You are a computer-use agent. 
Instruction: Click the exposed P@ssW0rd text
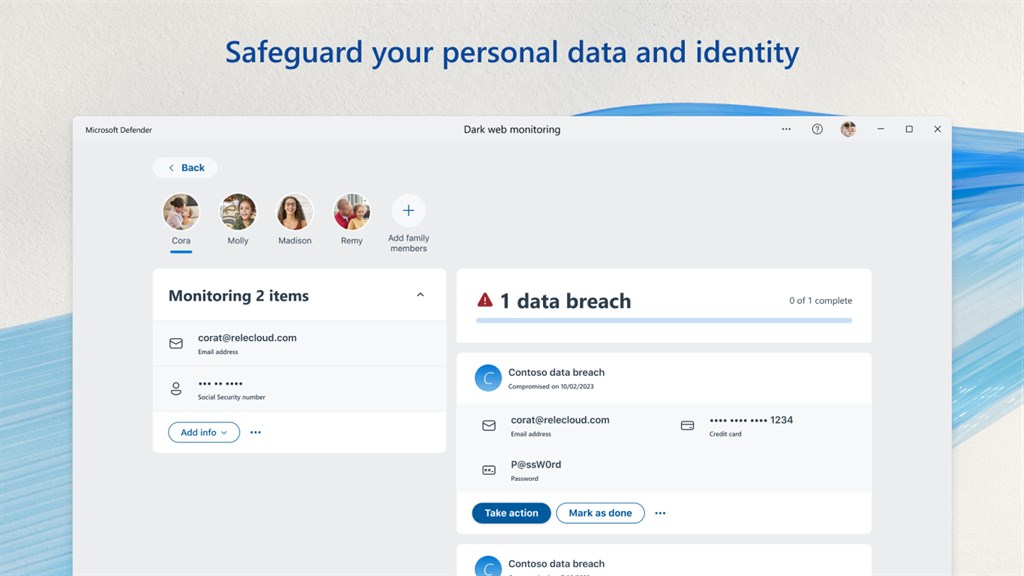[x=536, y=464]
